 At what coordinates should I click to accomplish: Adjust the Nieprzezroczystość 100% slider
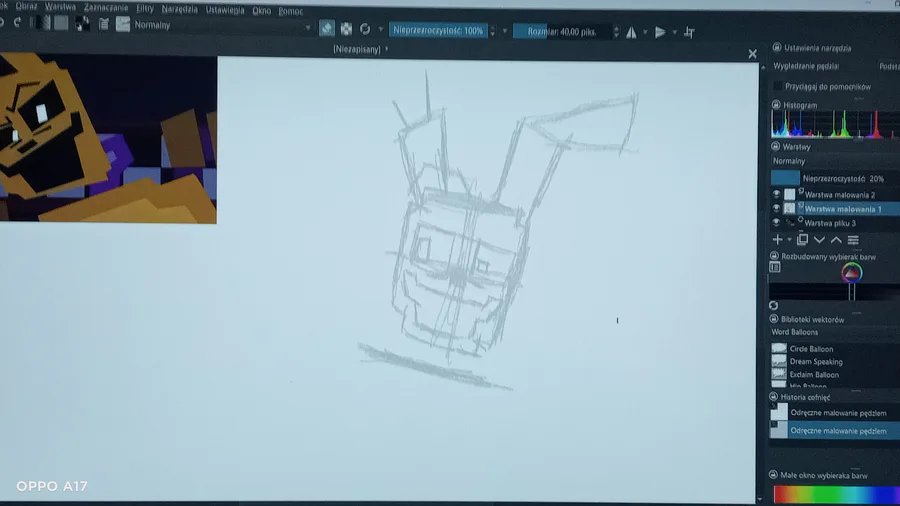pos(438,30)
